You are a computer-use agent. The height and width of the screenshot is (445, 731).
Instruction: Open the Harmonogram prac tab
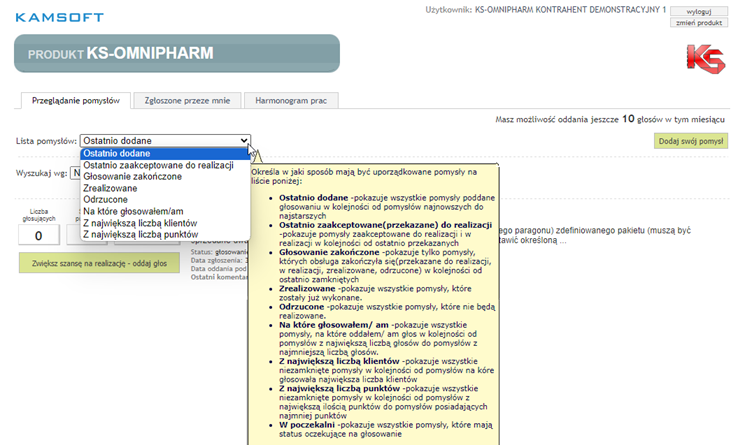[291, 101]
